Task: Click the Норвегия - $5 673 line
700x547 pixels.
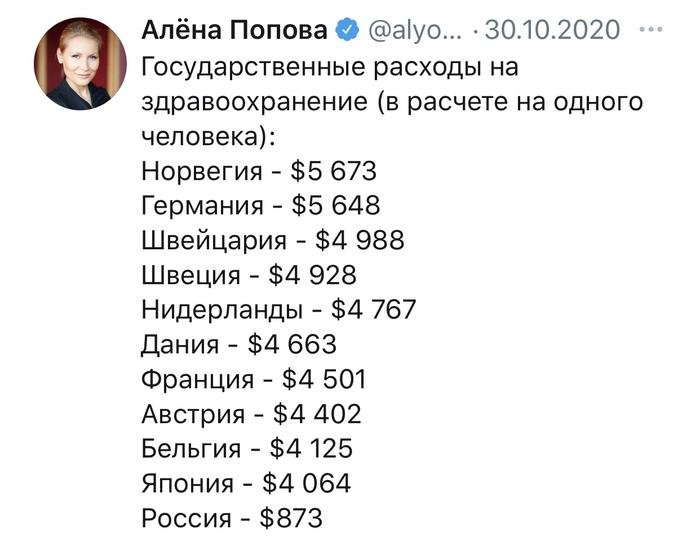Action: [260, 170]
